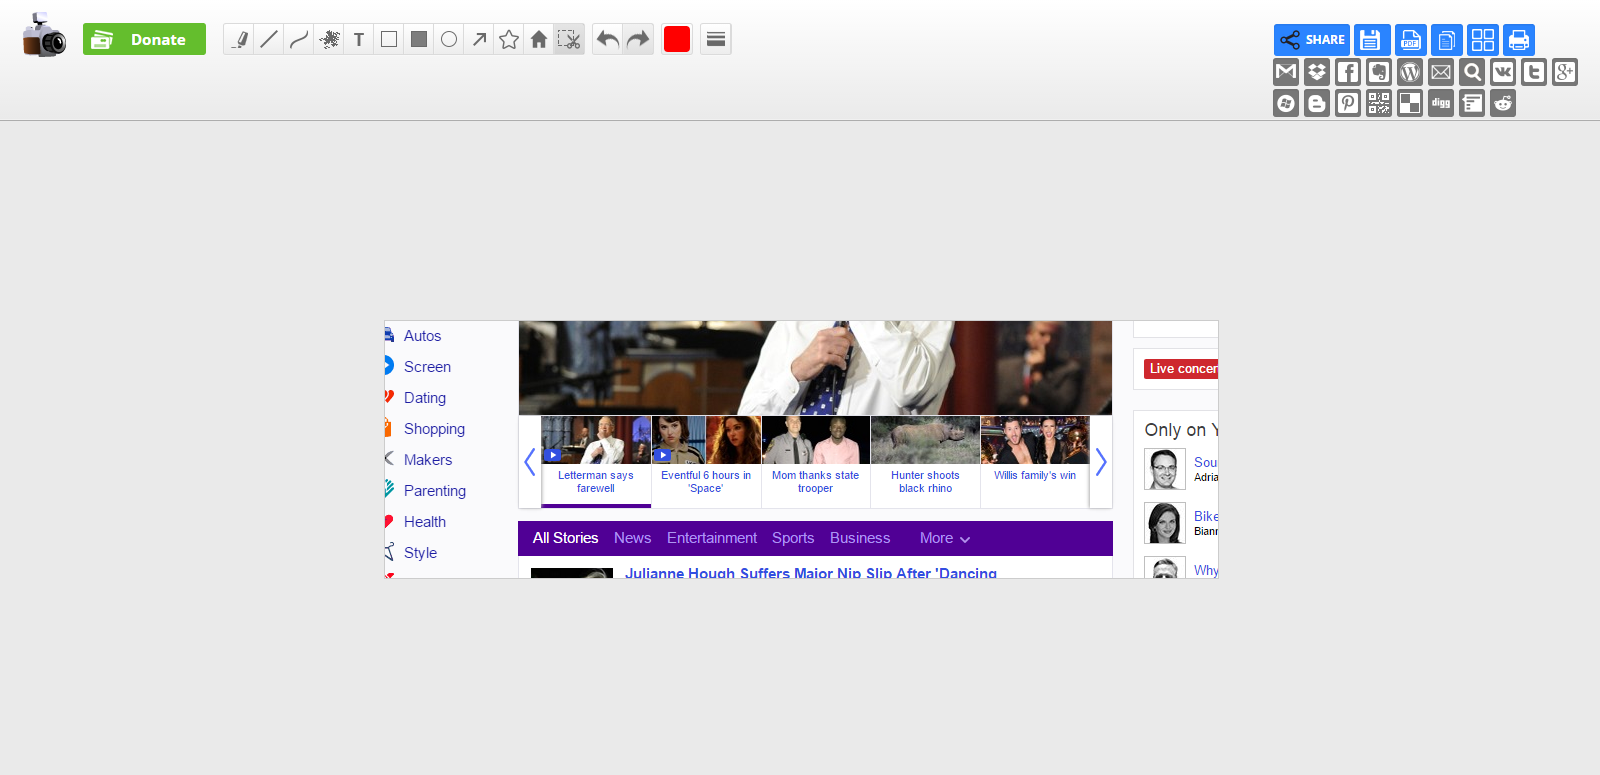
Task: Click the 'Mom thanks state trooper' caption
Action: 815,482
